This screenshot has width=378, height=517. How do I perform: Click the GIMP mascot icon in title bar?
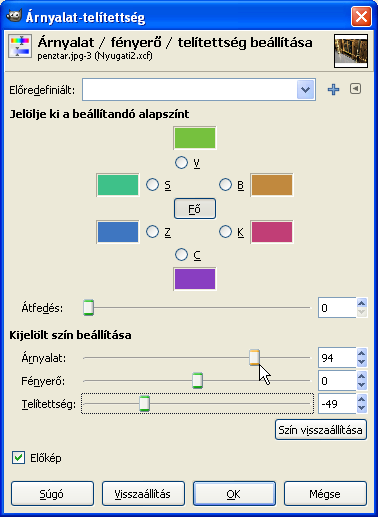14,15
